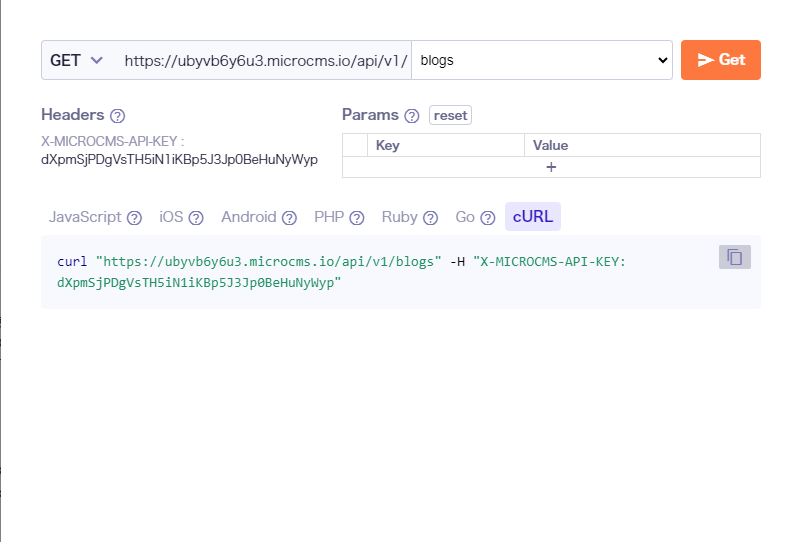Click help icon next to Android

tap(289, 218)
